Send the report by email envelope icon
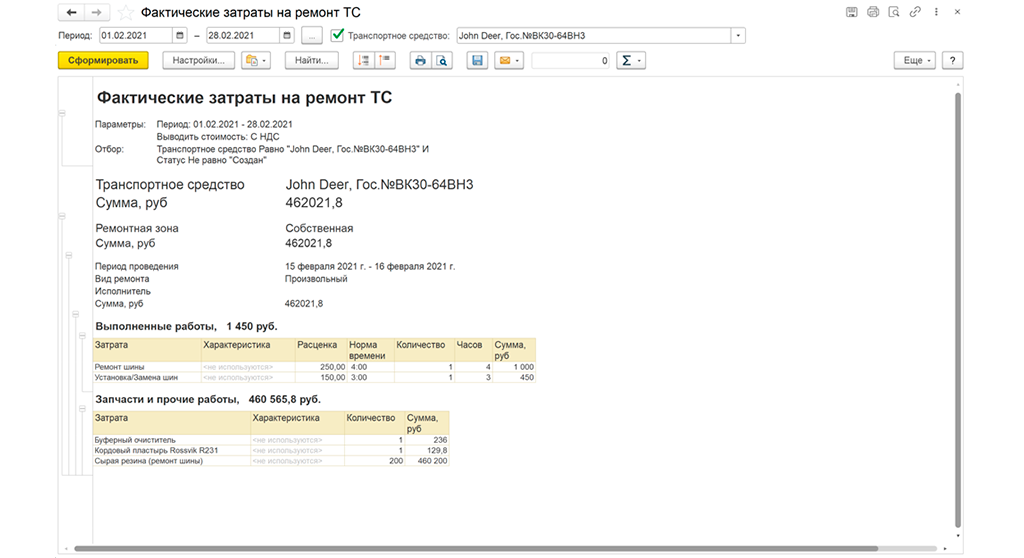The width and height of the screenshot is (1024, 558). coord(509,60)
